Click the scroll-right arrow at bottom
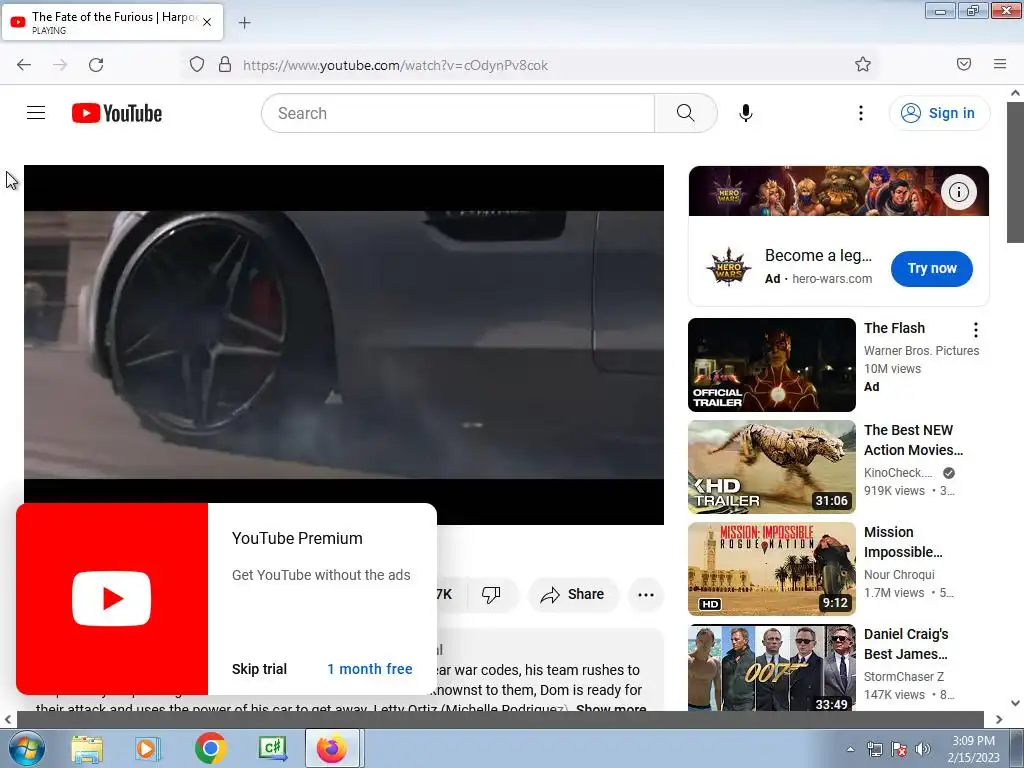1024x768 pixels. (x=999, y=719)
